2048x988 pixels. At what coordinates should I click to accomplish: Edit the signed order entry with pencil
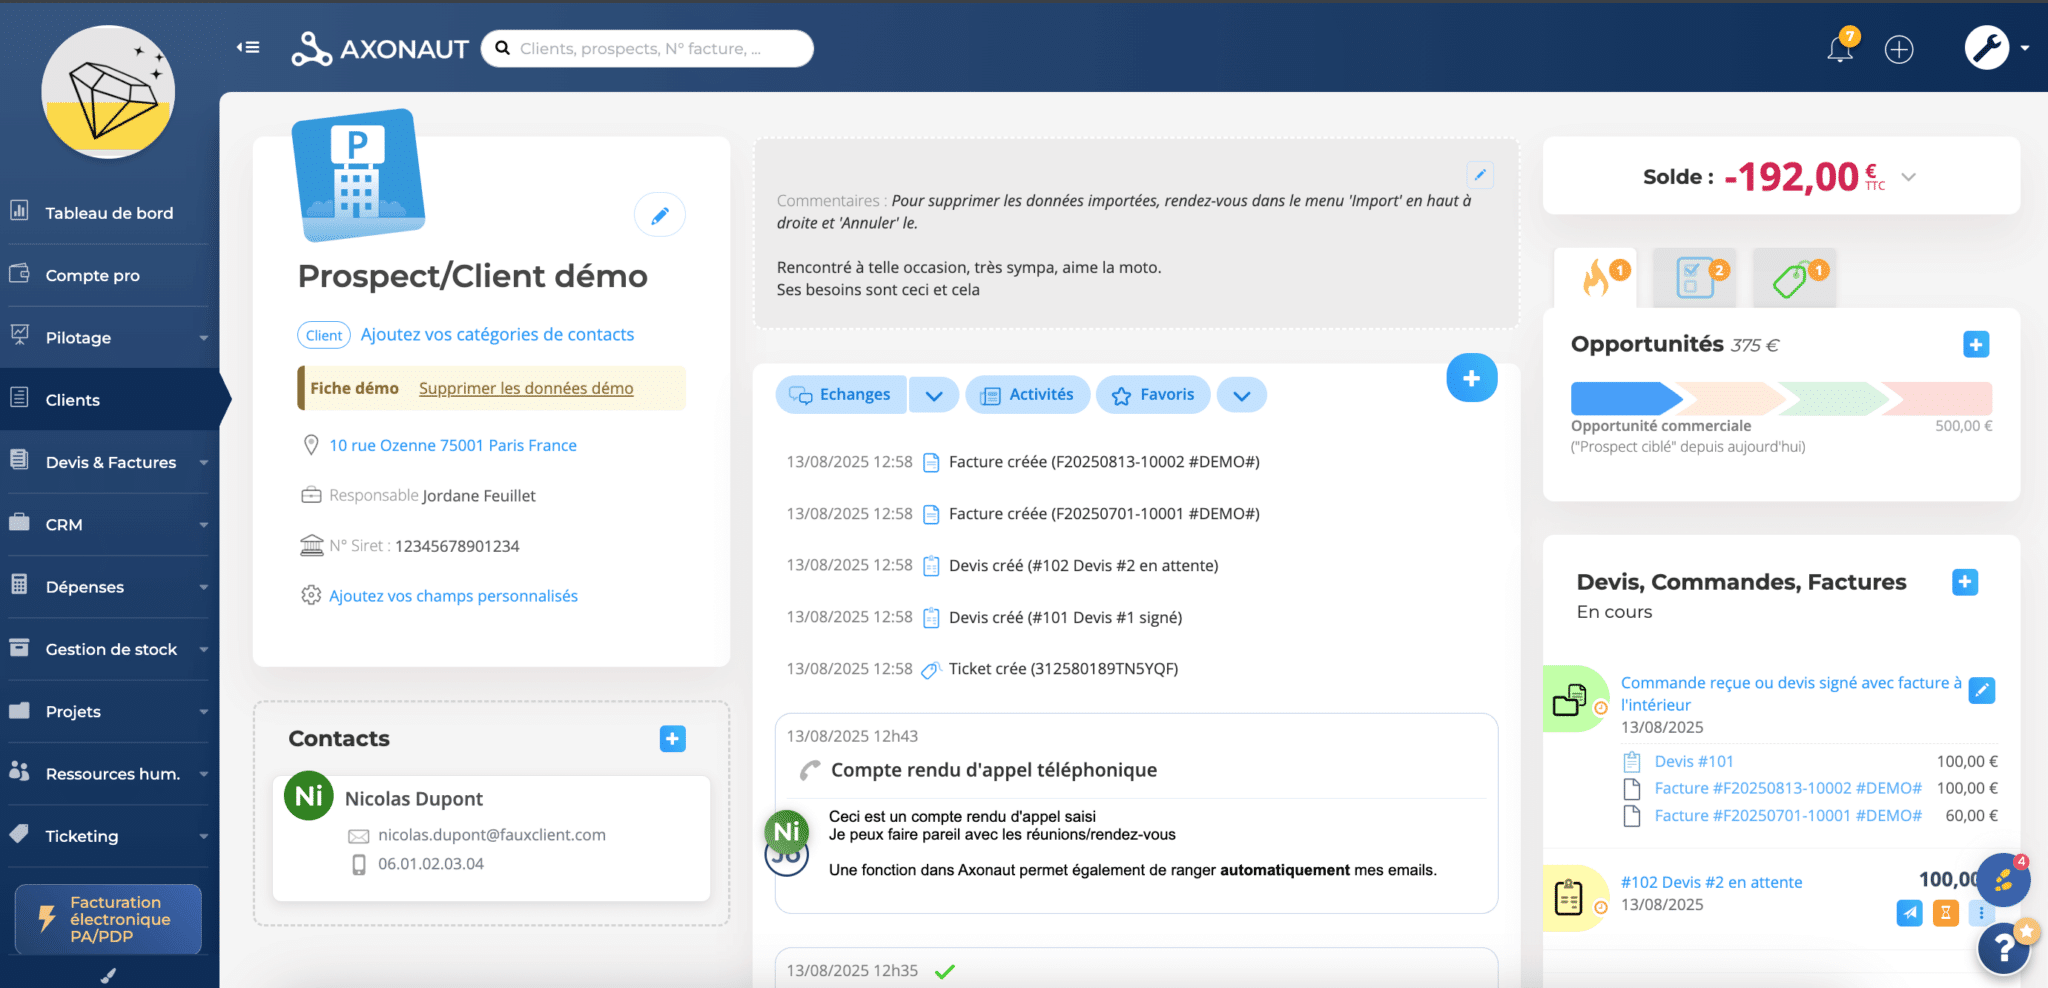pyautogui.click(x=1982, y=690)
